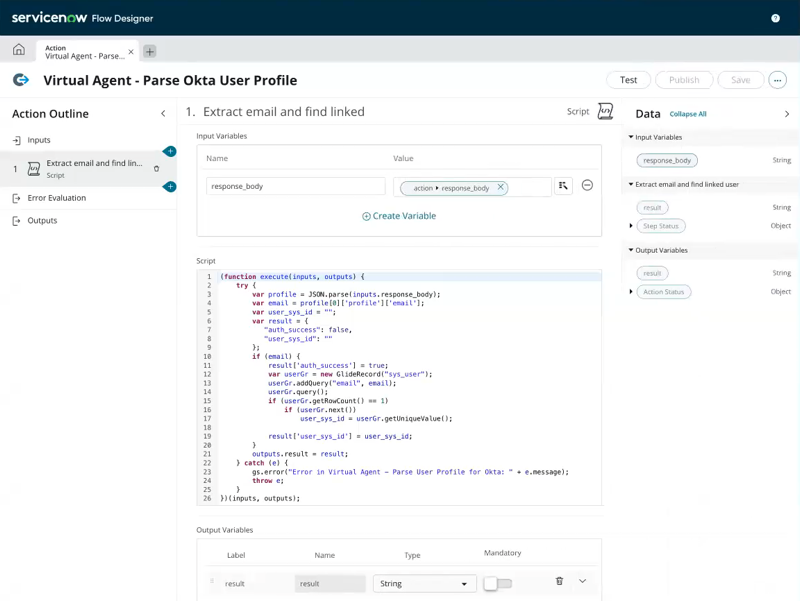Click the Error Evaluation arrow icon
Screen dimensions: 800x601
tap(16, 198)
